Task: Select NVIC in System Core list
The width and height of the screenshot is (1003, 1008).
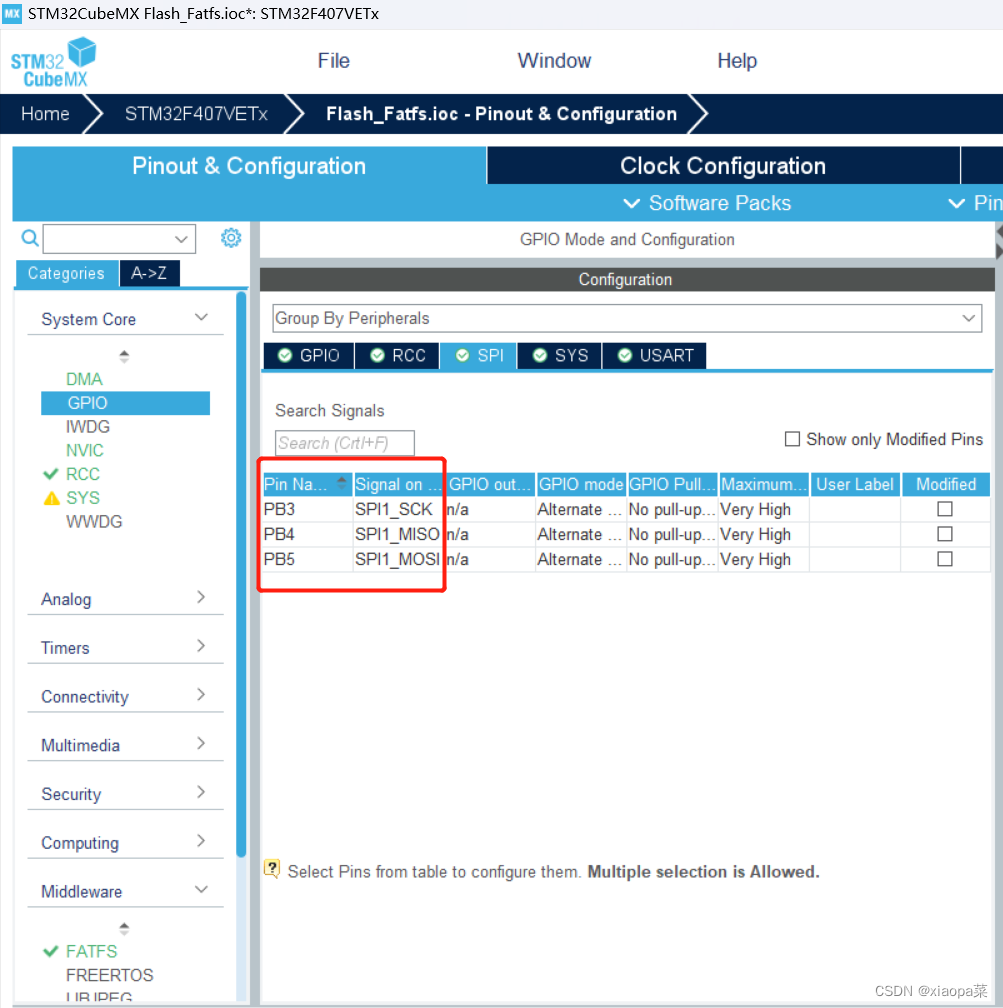Action: coord(84,451)
